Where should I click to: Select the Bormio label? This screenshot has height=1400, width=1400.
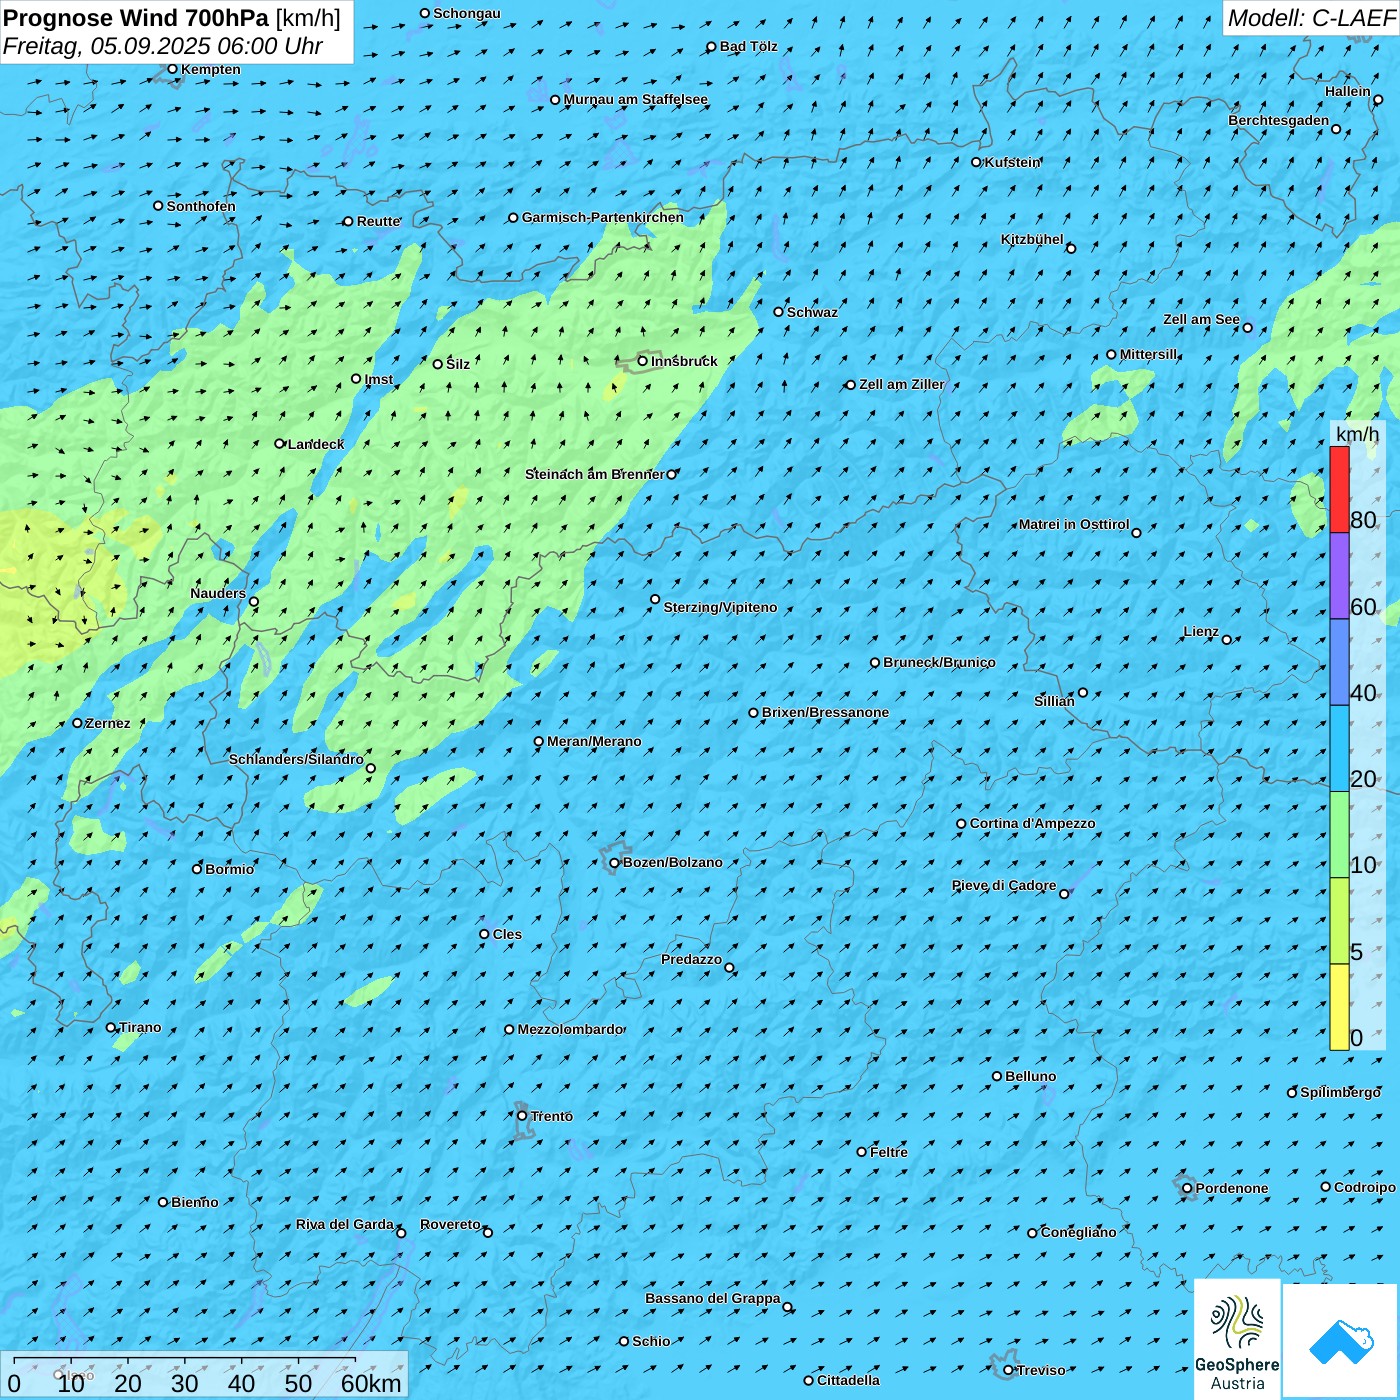(229, 869)
